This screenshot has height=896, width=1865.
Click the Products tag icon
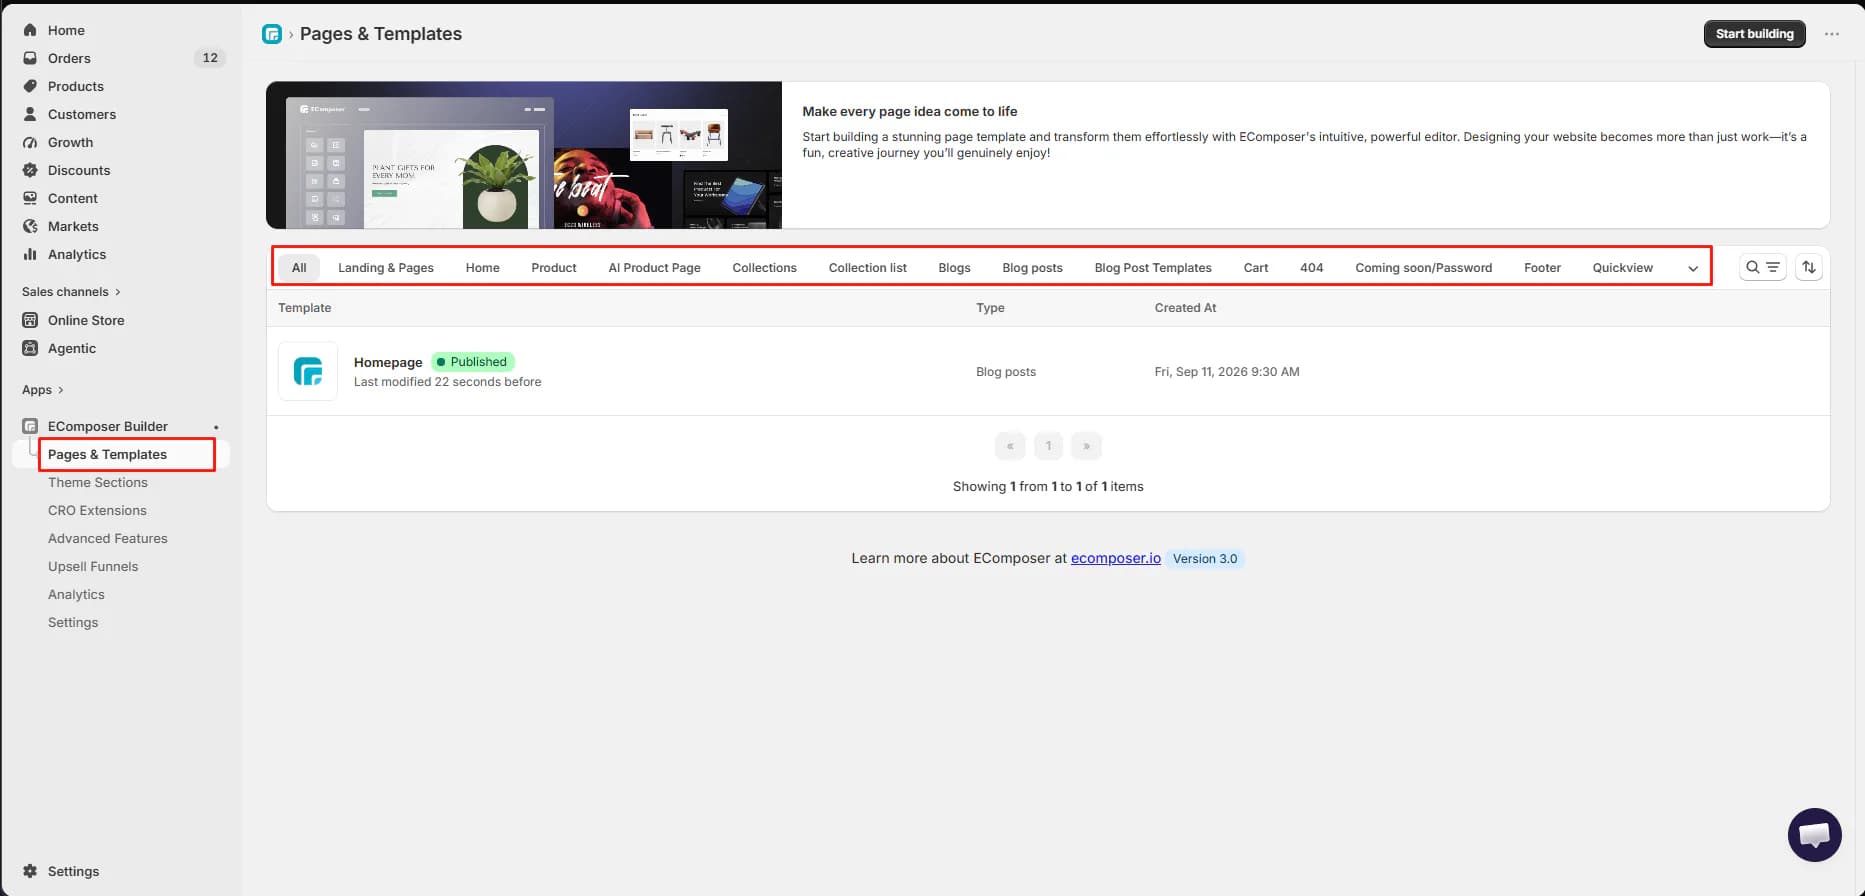pos(30,86)
